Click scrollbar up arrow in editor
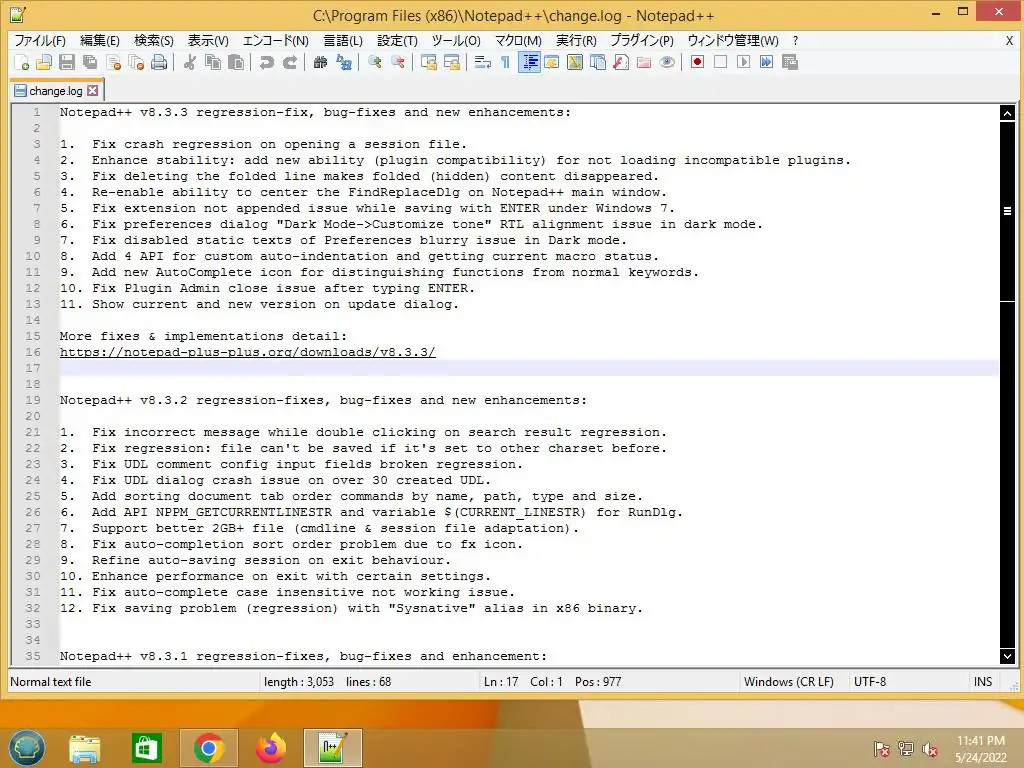Screen dimensions: 1024x768 [x=1007, y=113]
